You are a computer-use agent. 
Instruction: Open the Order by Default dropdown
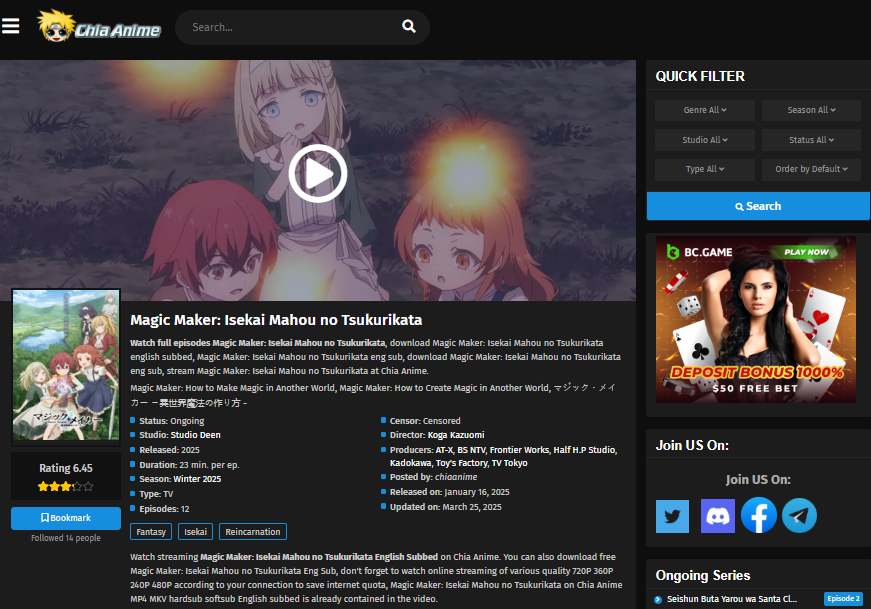(x=811, y=169)
